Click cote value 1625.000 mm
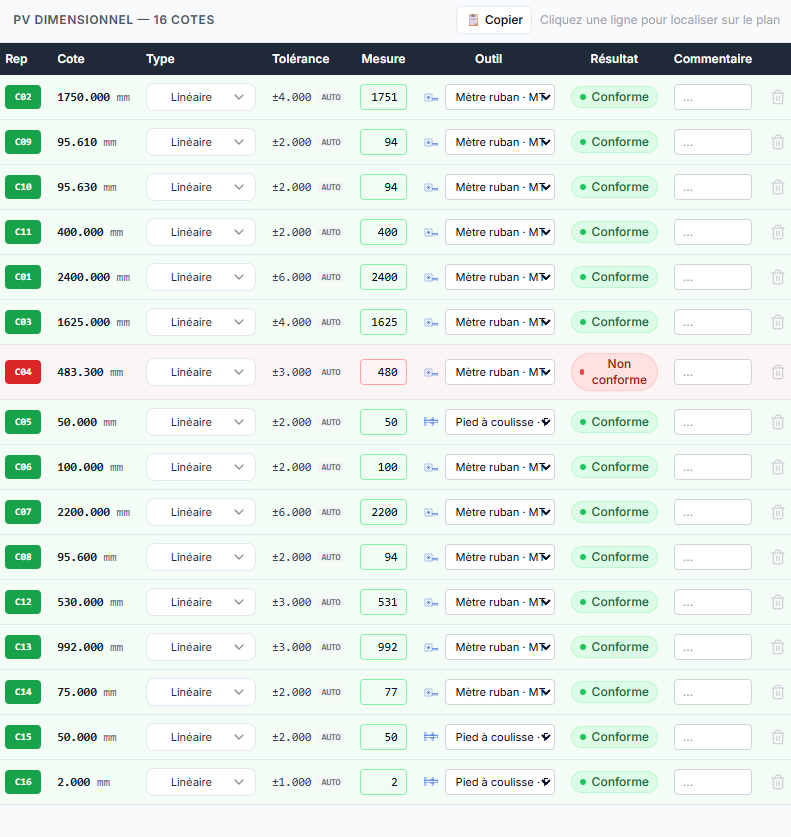This screenshot has width=791, height=837. coord(93,322)
